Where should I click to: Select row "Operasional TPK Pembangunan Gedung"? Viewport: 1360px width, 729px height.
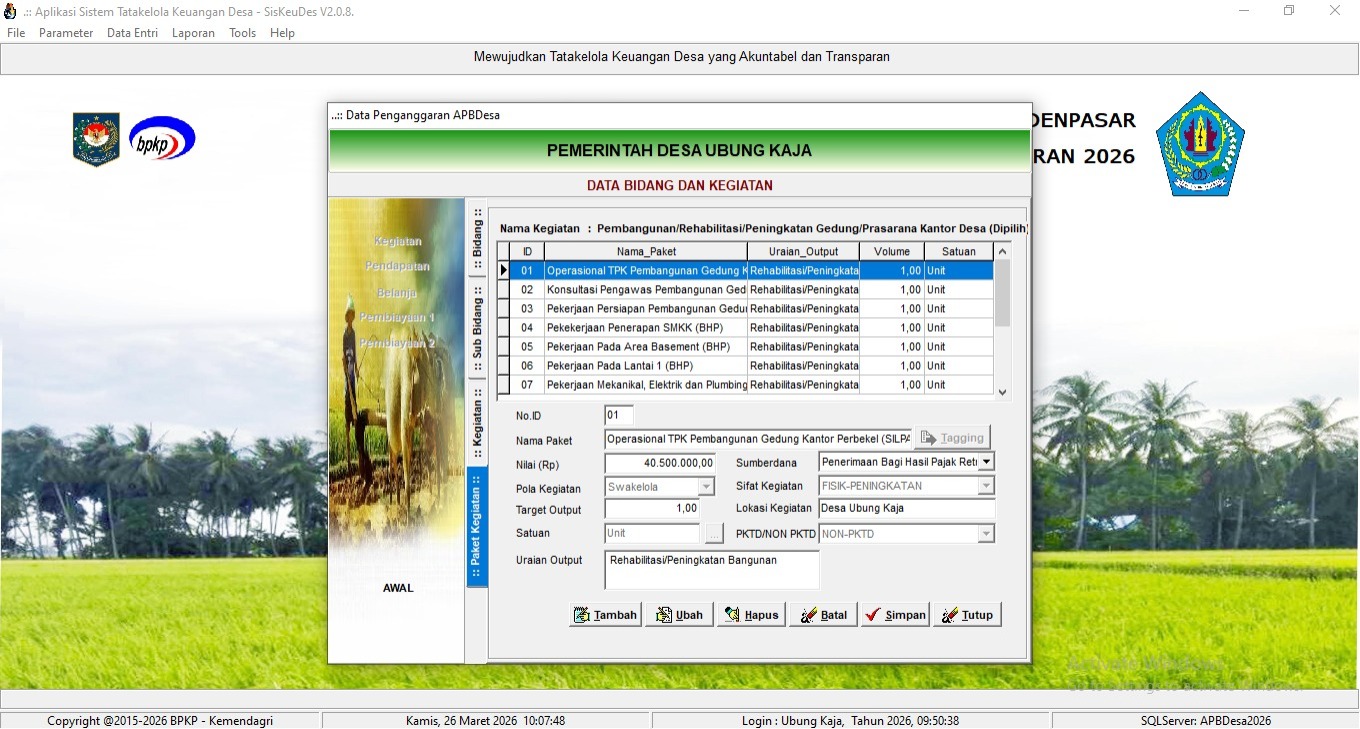[746, 271]
